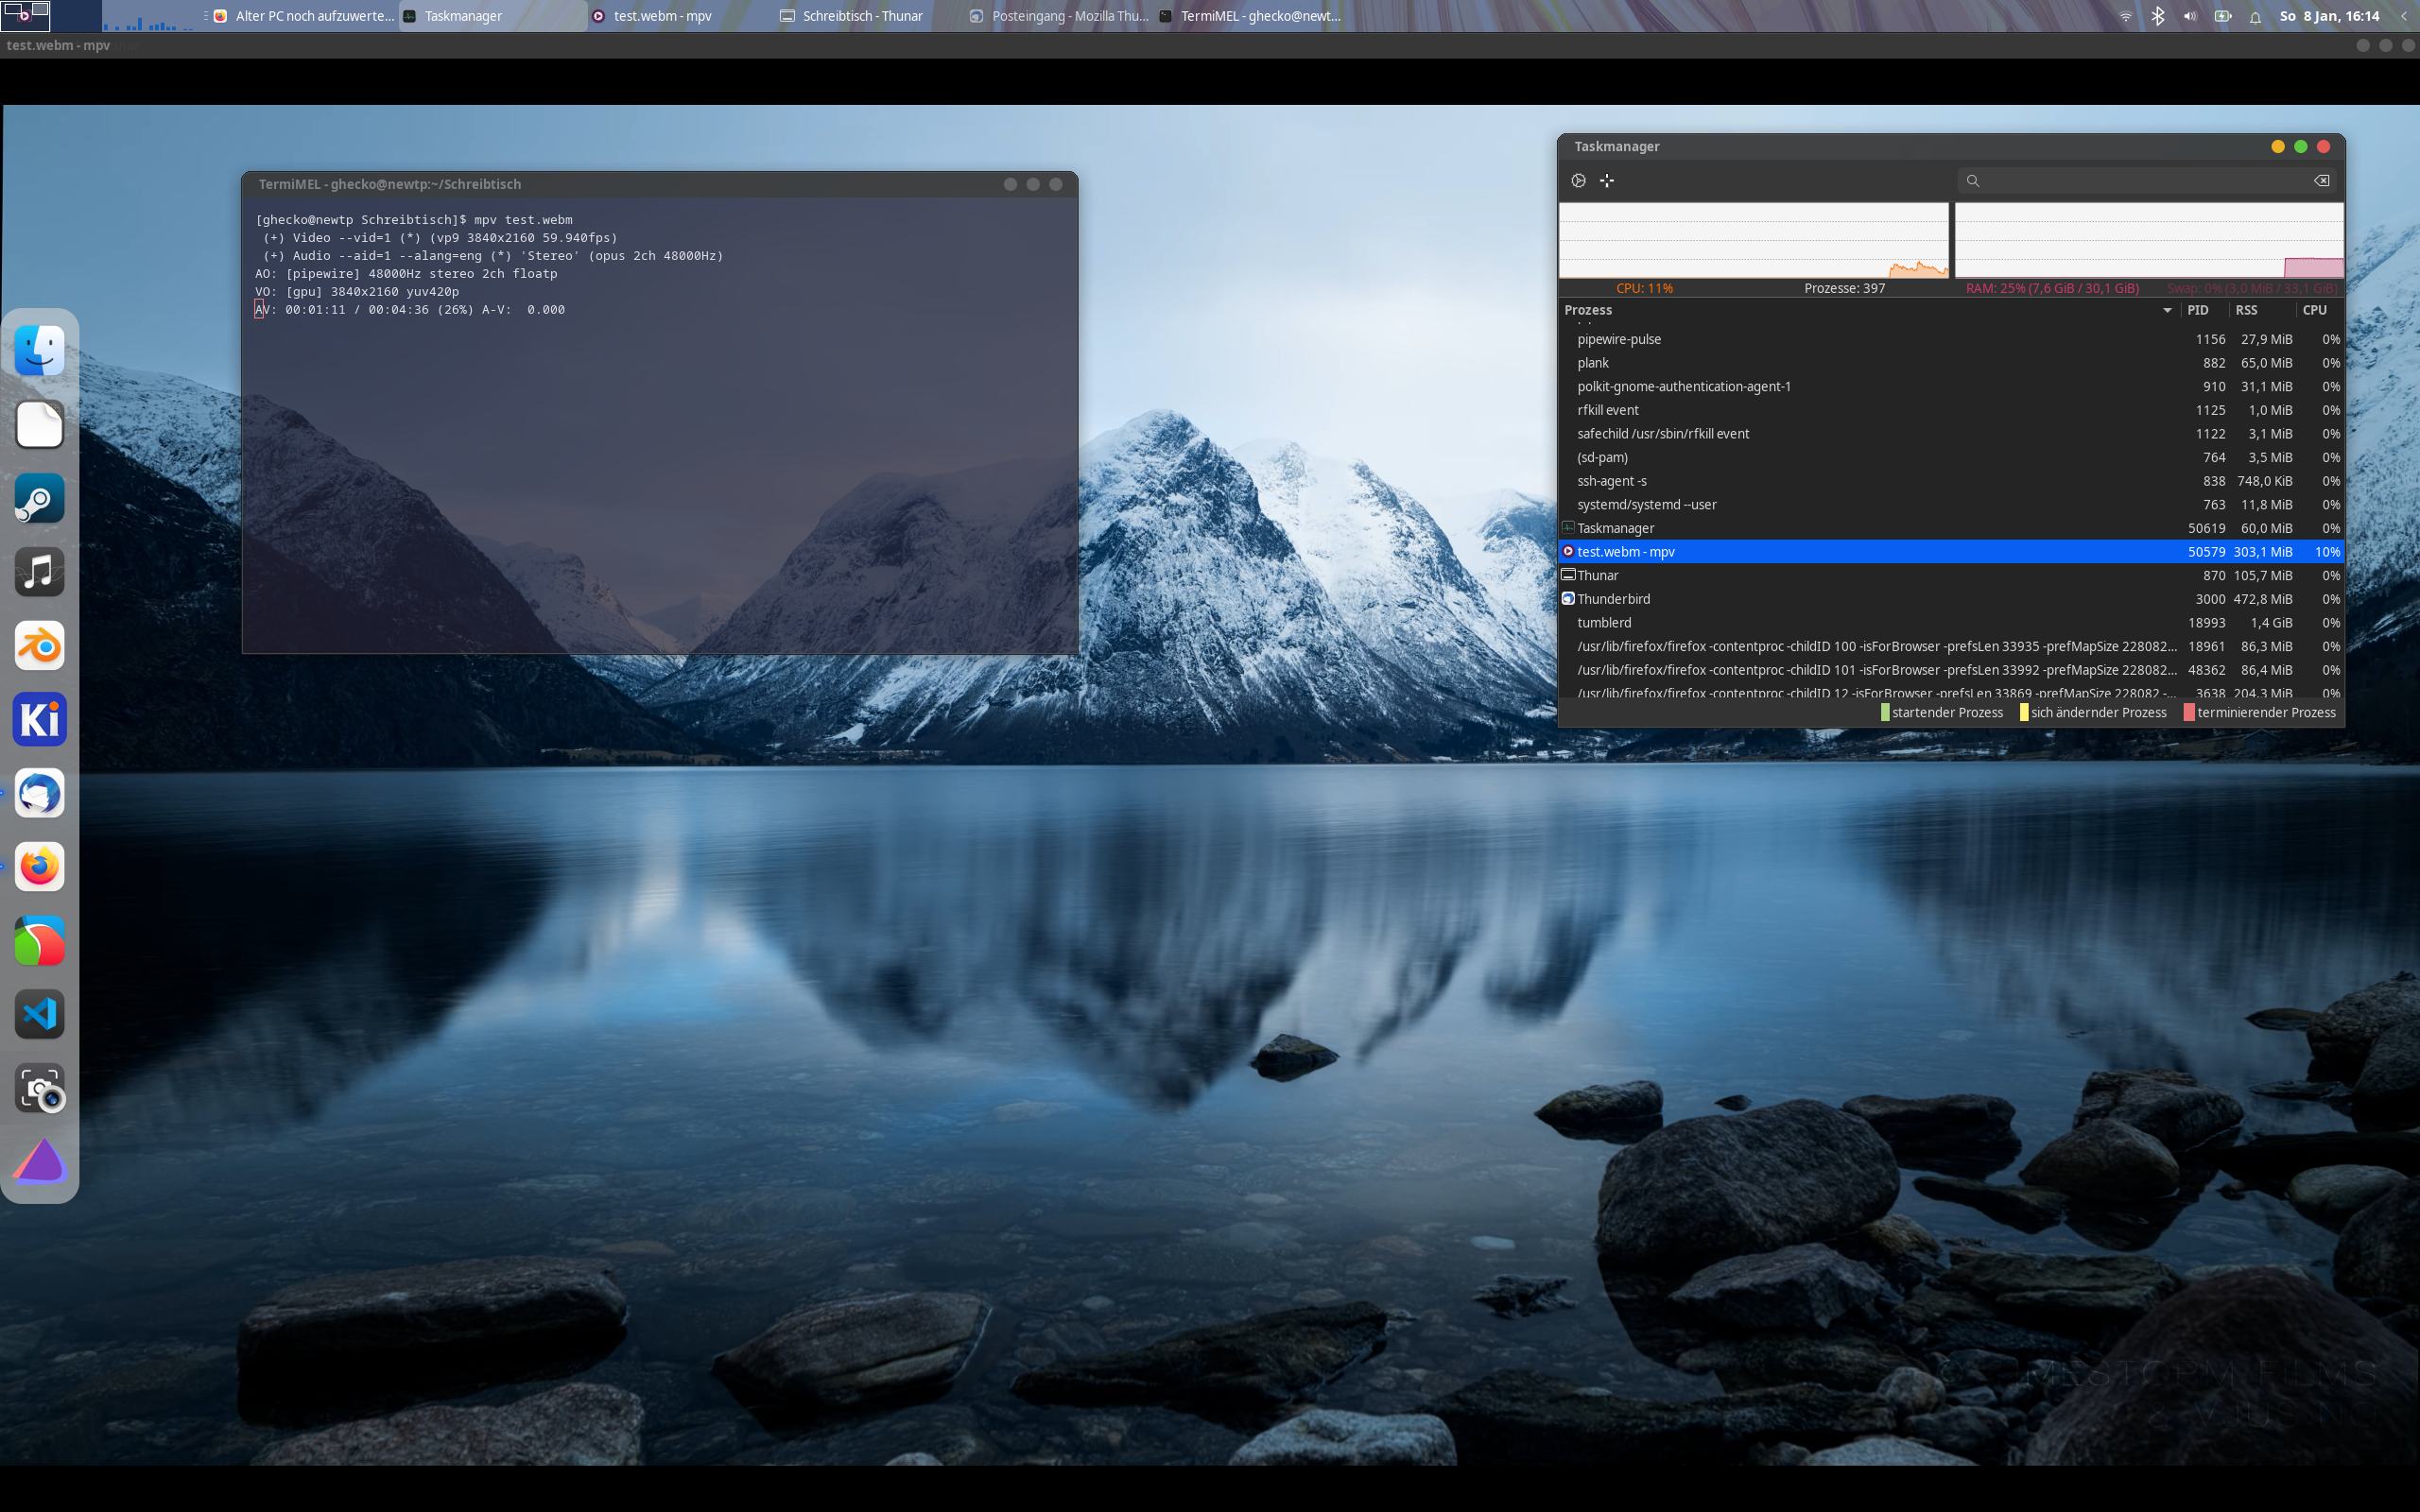
Task: Click the process search input field
Action: [2140, 181]
